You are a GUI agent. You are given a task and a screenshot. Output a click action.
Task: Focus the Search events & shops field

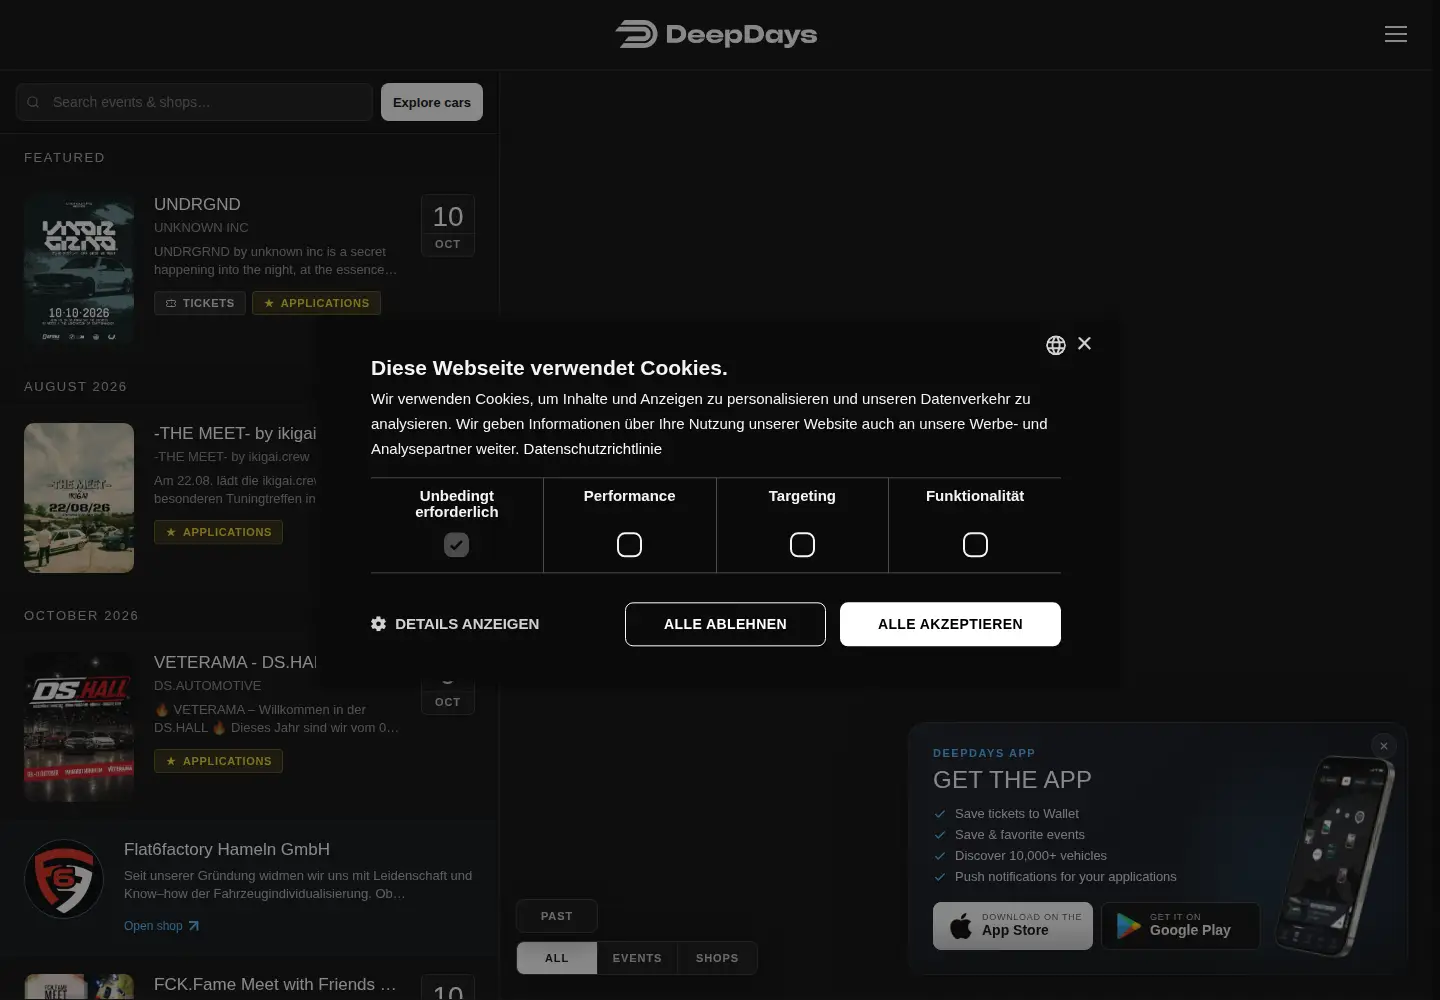(x=194, y=102)
